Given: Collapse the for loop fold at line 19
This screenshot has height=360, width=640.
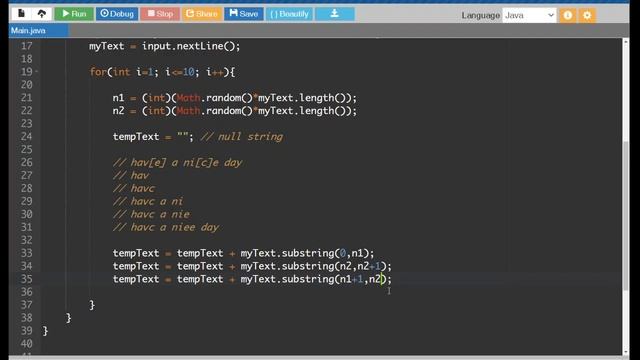Looking at the screenshot, I should point(37,72).
